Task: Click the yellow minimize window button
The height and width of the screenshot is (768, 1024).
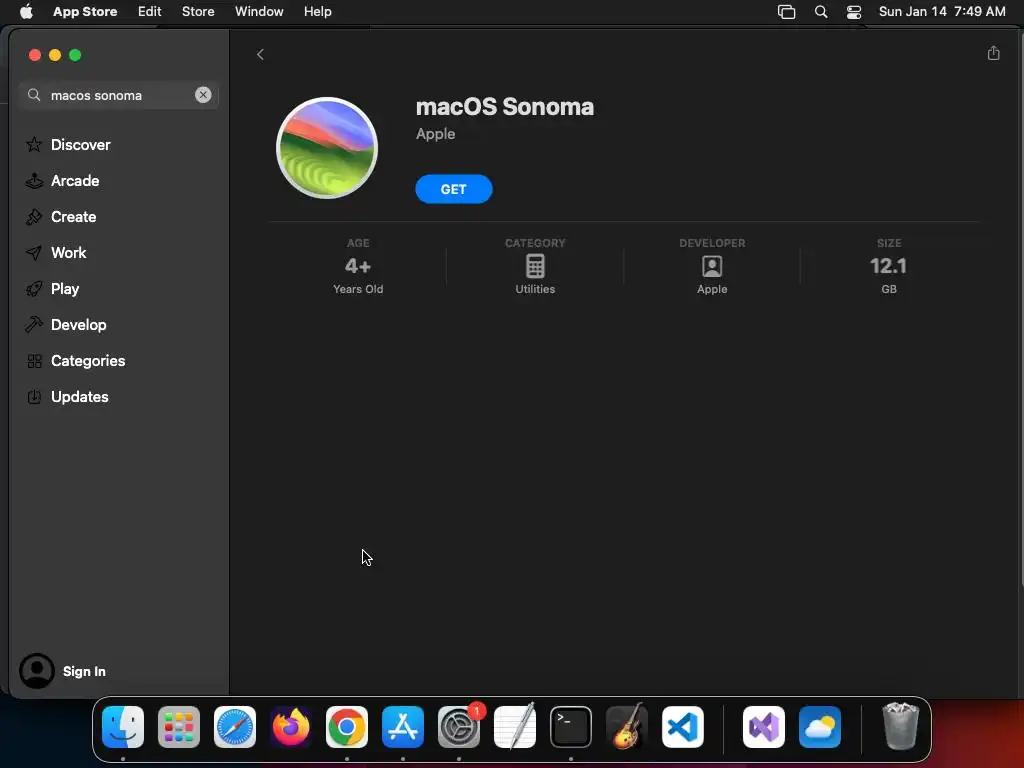Action: point(55,55)
